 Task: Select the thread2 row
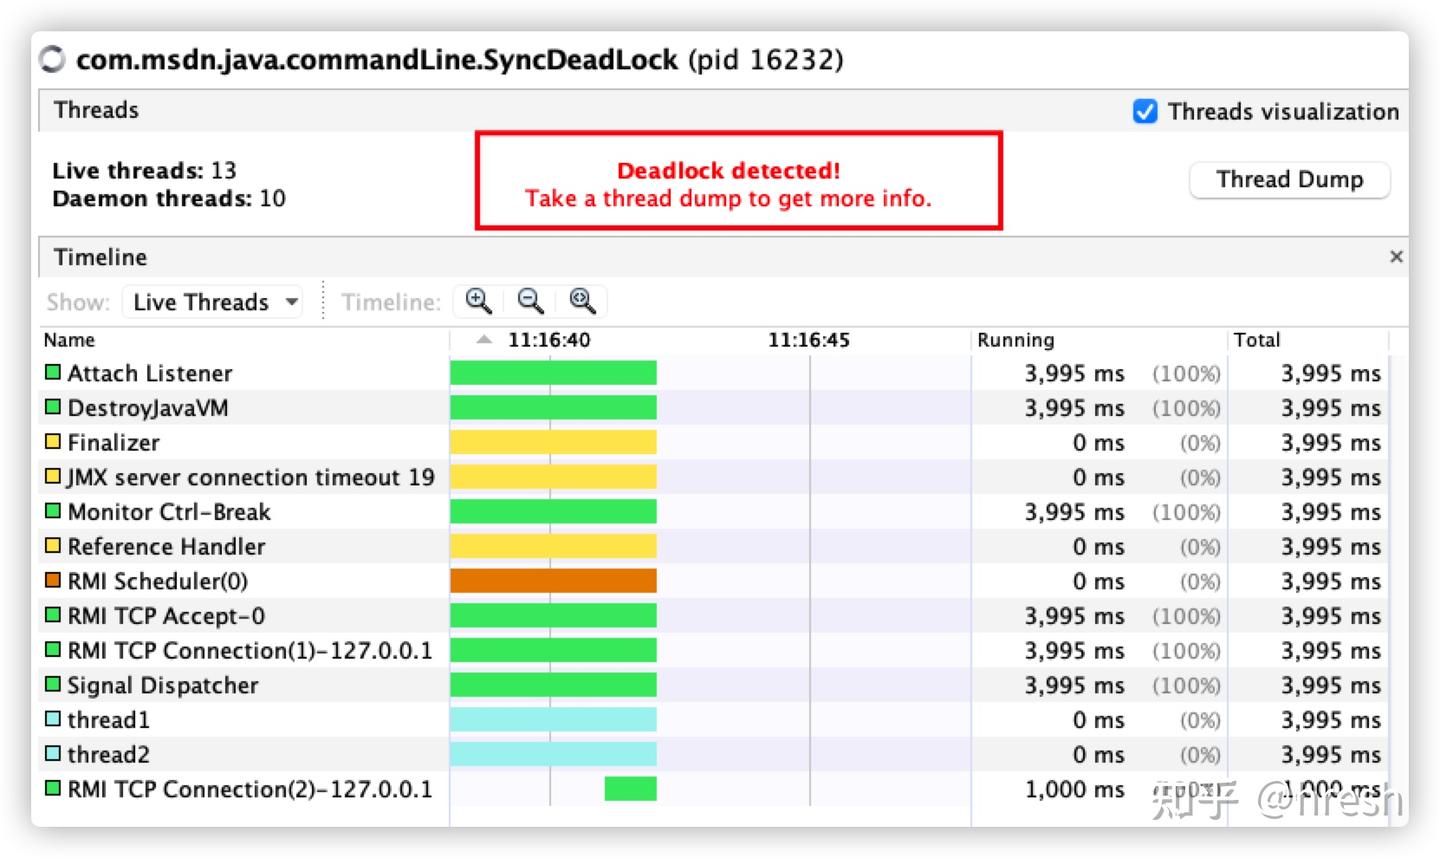(x=108, y=754)
